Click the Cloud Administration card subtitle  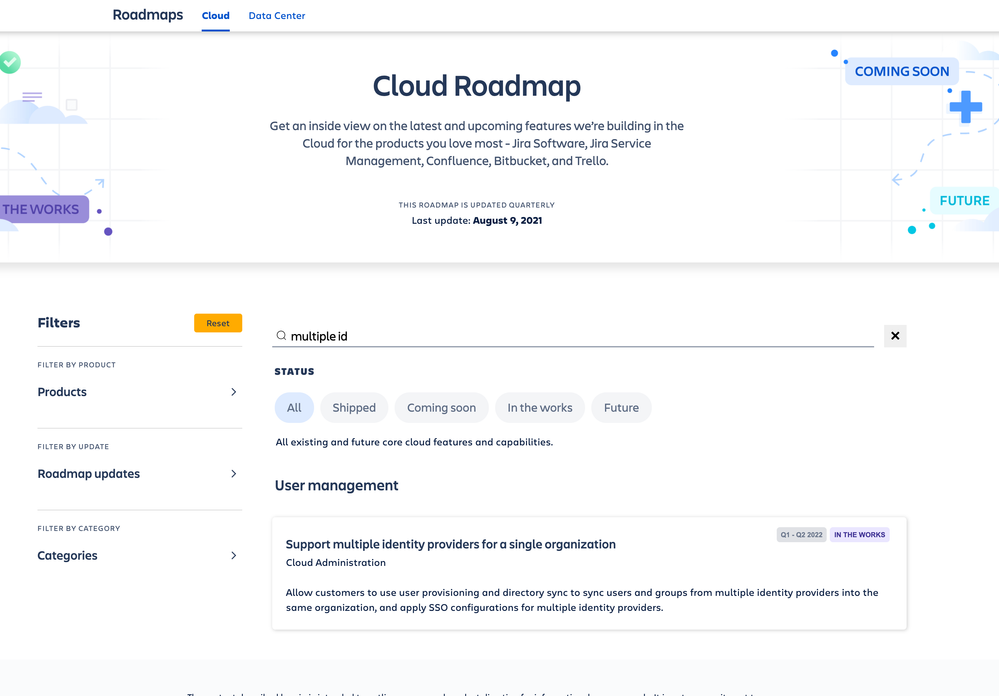coord(336,563)
